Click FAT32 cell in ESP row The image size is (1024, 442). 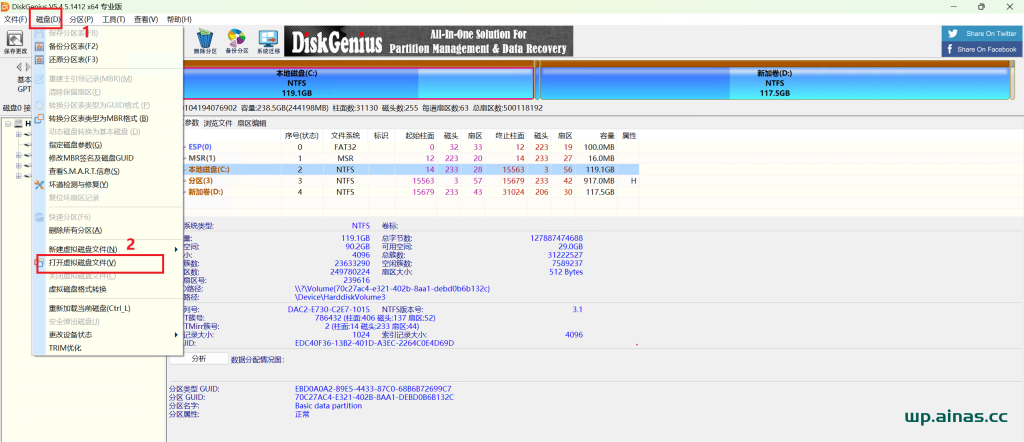(x=345, y=147)
